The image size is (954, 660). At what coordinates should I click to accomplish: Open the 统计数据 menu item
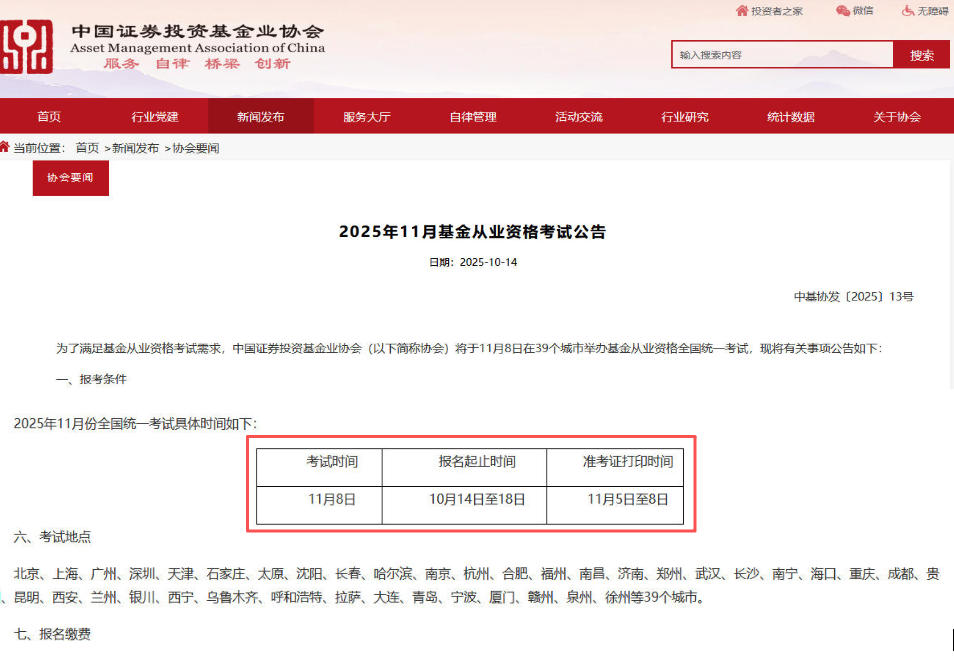pos(788,115)
